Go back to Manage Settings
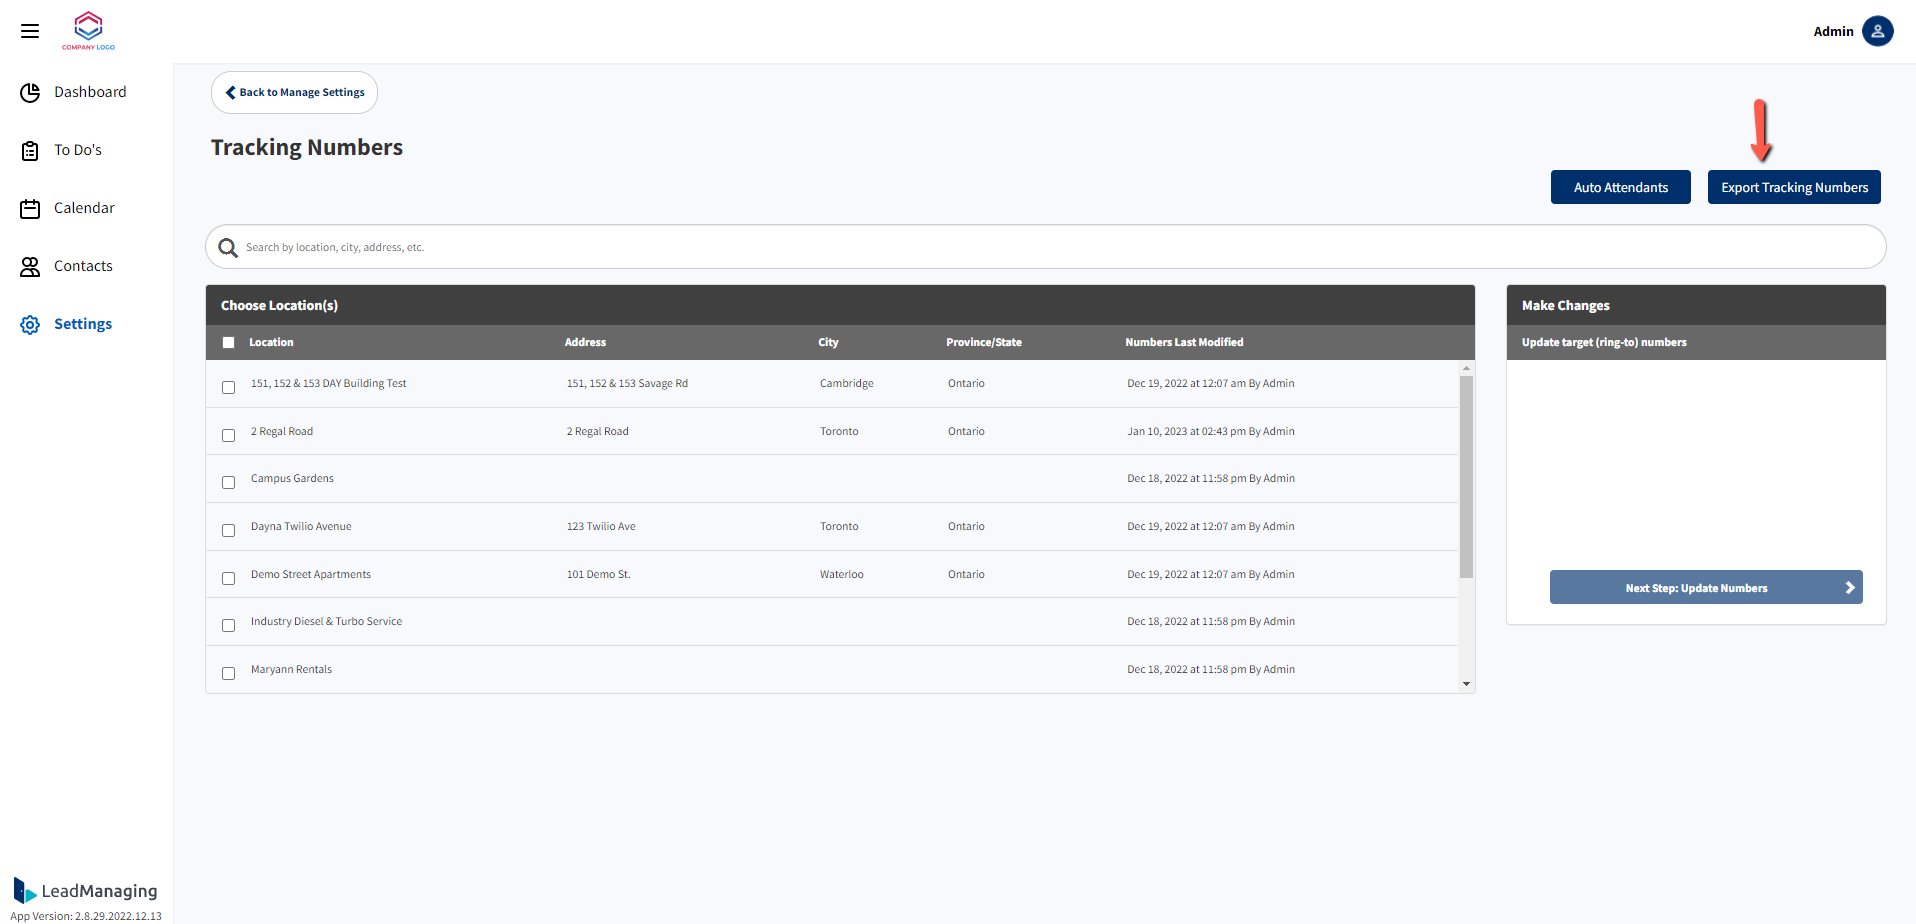This screenshot has height=924, width=1916. 294,93
